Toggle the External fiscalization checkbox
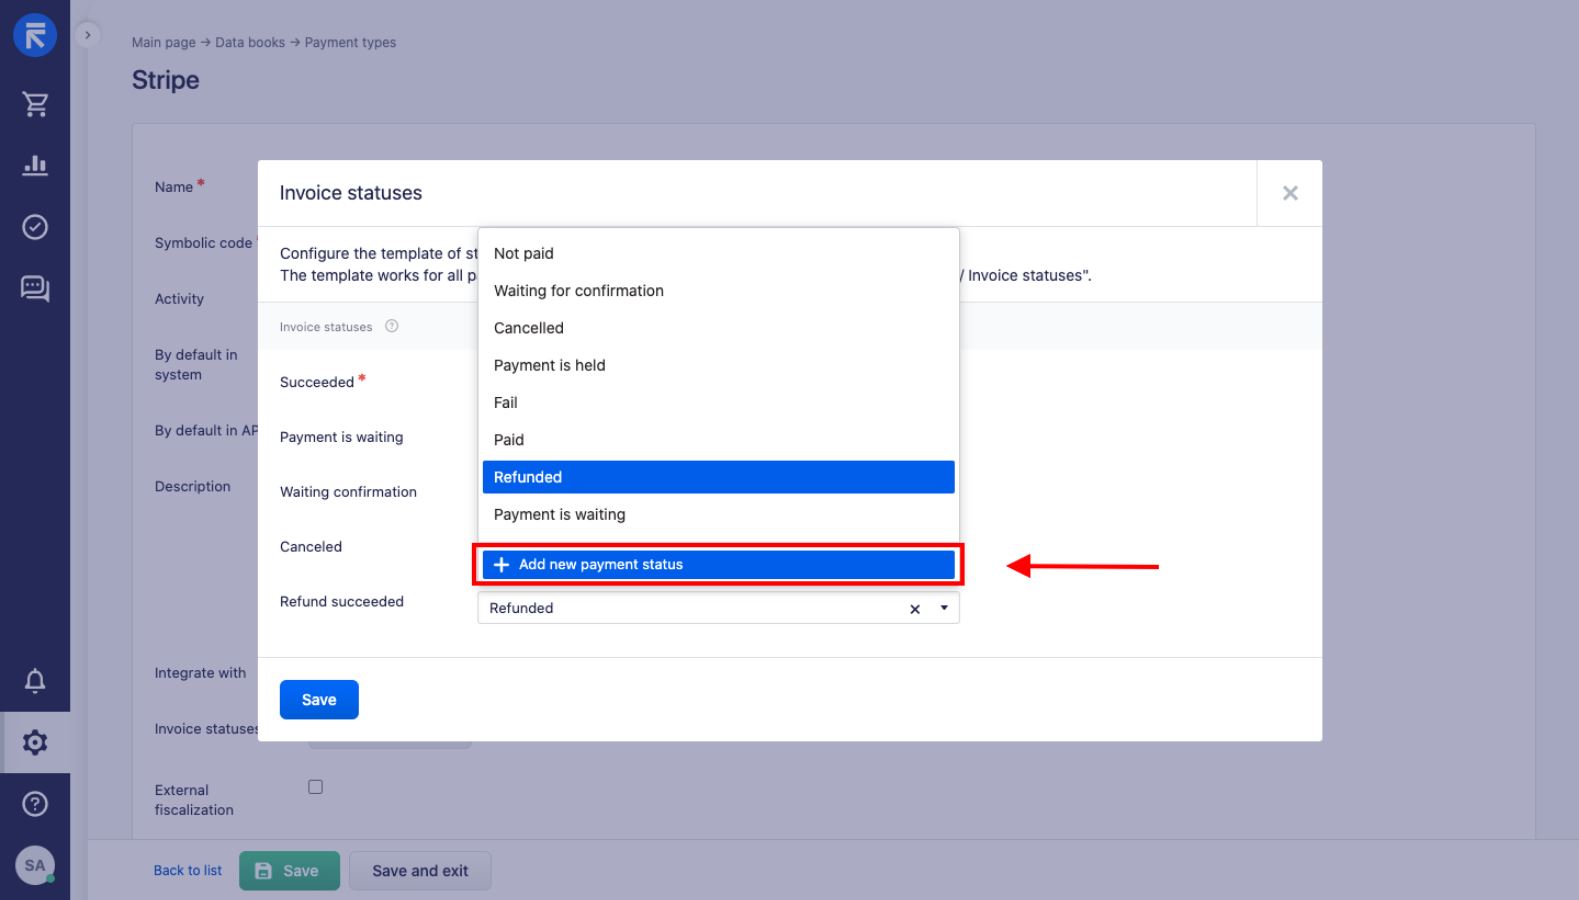The width and height of the screenshot is (1579, 900). tap(315, 787)
